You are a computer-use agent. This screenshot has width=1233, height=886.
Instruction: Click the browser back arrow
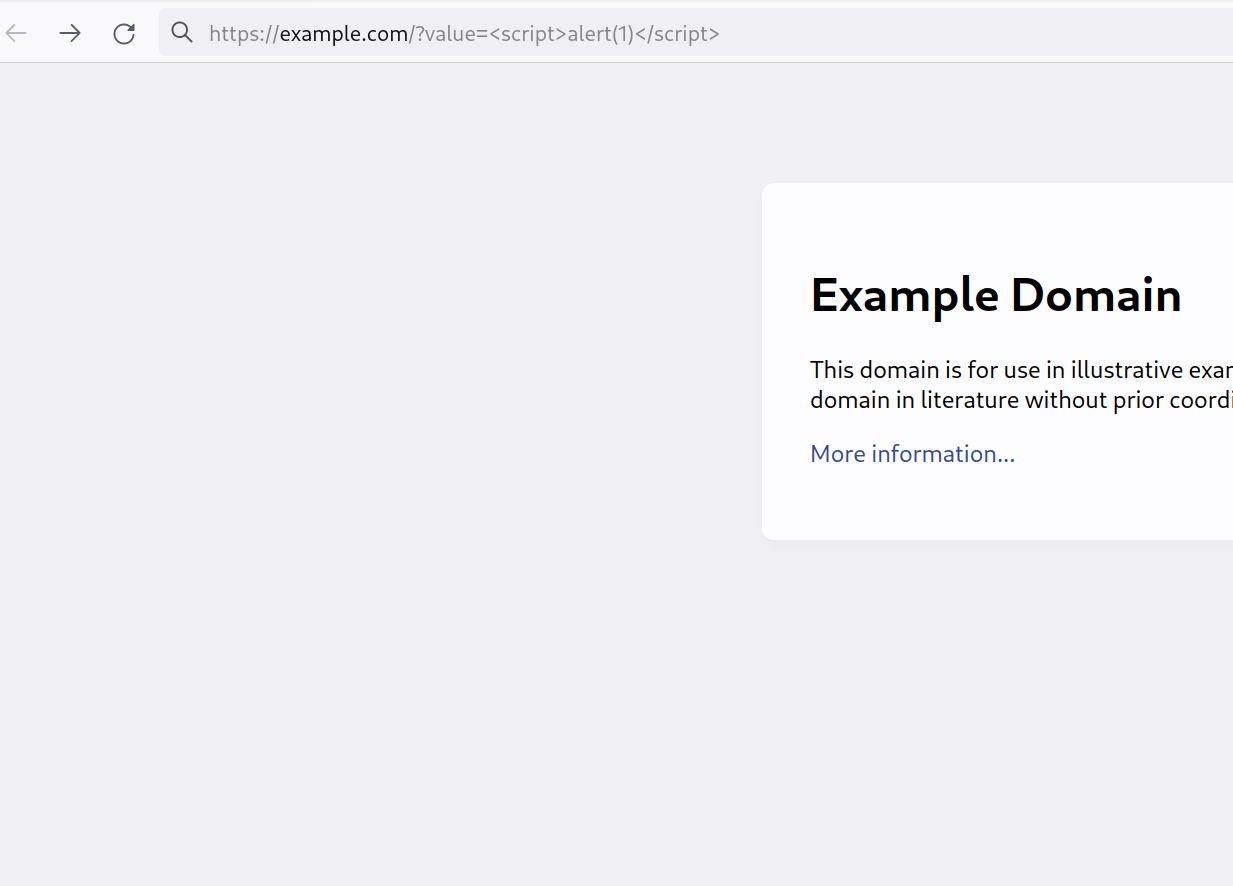pyautogui.click(x=16, y=33)
